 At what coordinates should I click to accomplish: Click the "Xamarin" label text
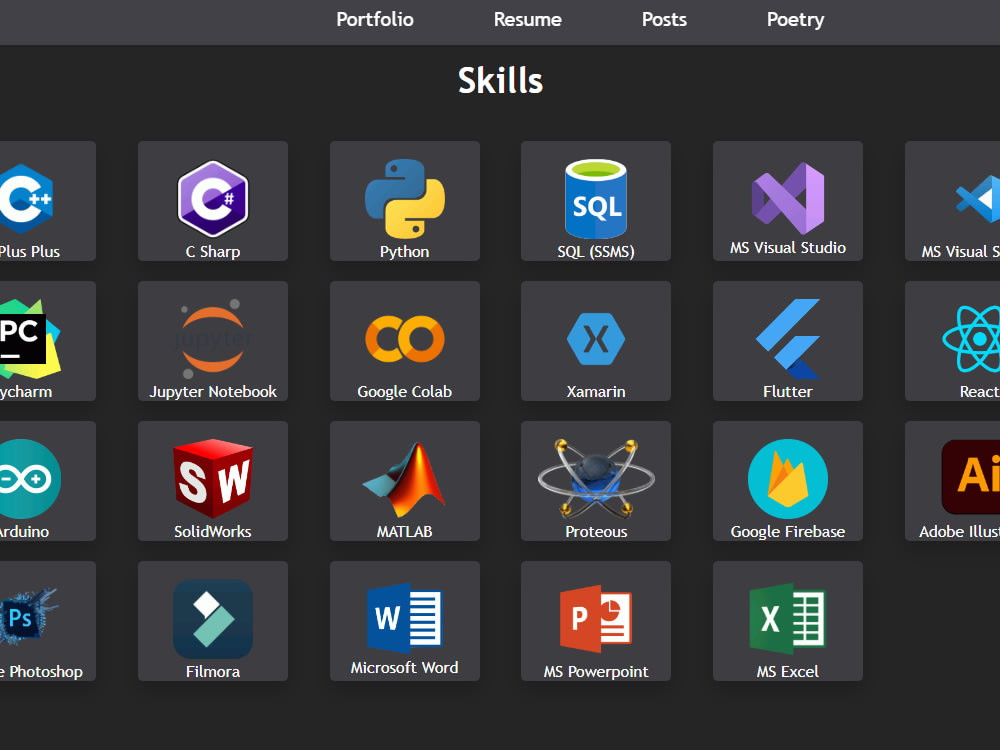[596, 392]
